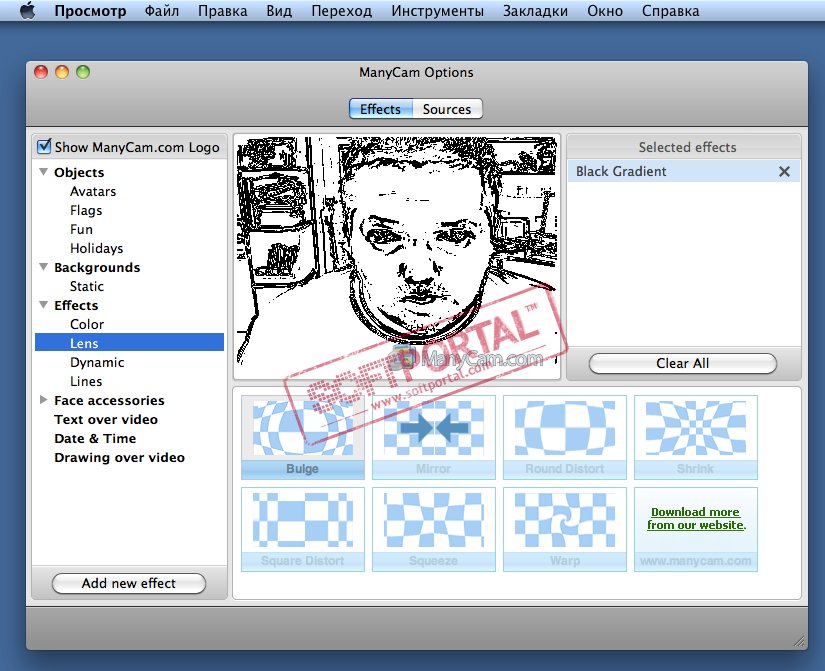Select Date & Time category
Screen dimensions: 825x671
95,438
